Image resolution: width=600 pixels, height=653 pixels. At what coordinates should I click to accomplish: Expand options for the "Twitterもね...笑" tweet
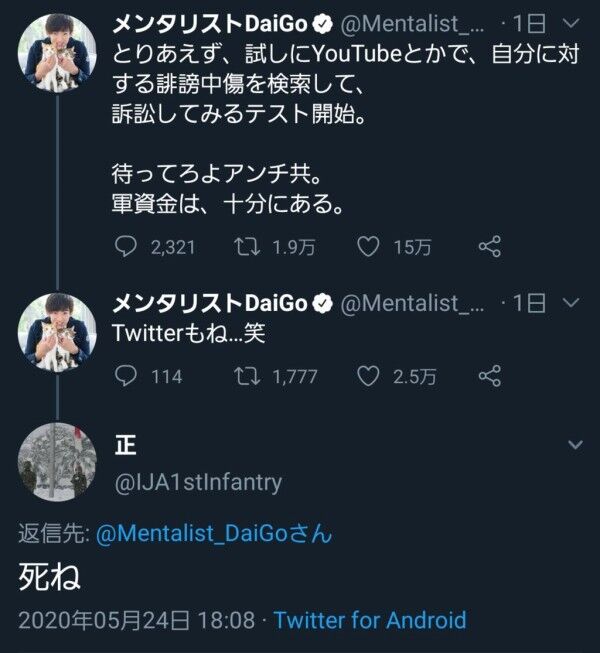[571, 302]
